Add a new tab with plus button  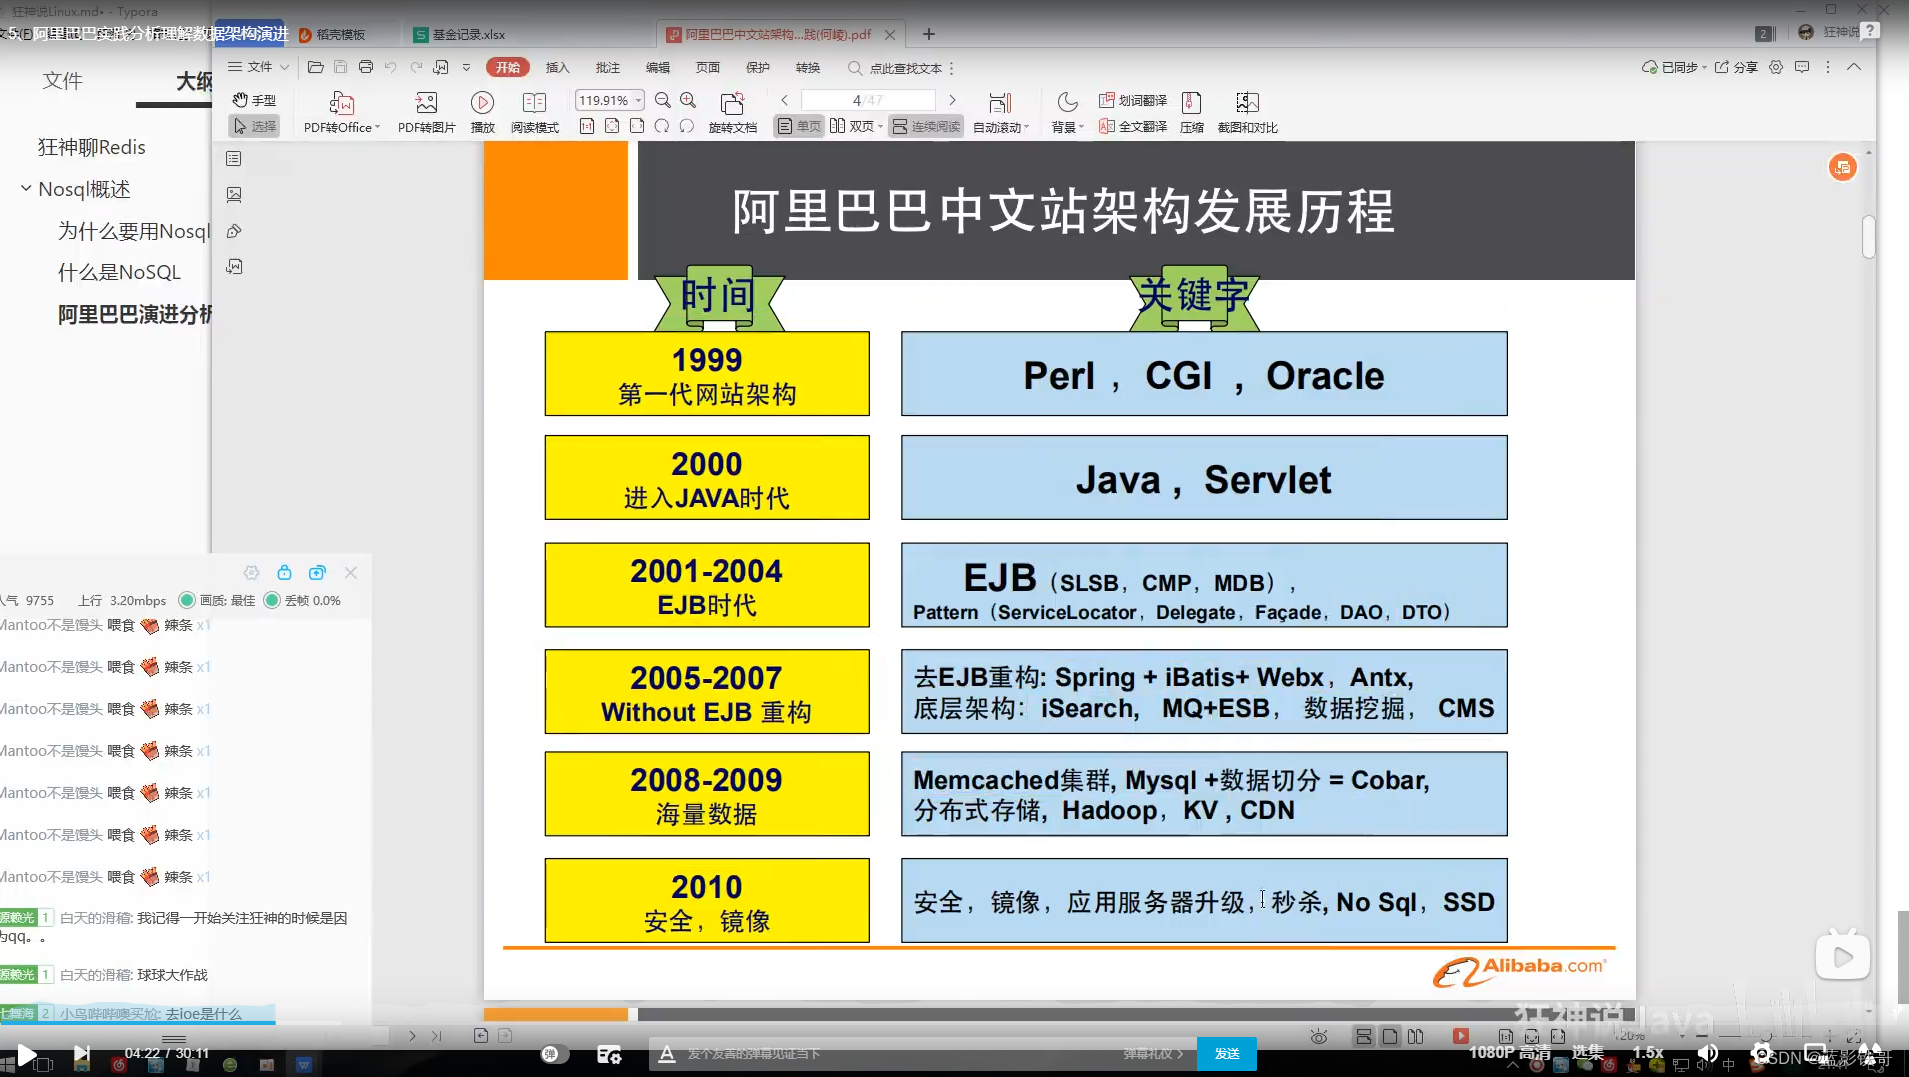929,34
